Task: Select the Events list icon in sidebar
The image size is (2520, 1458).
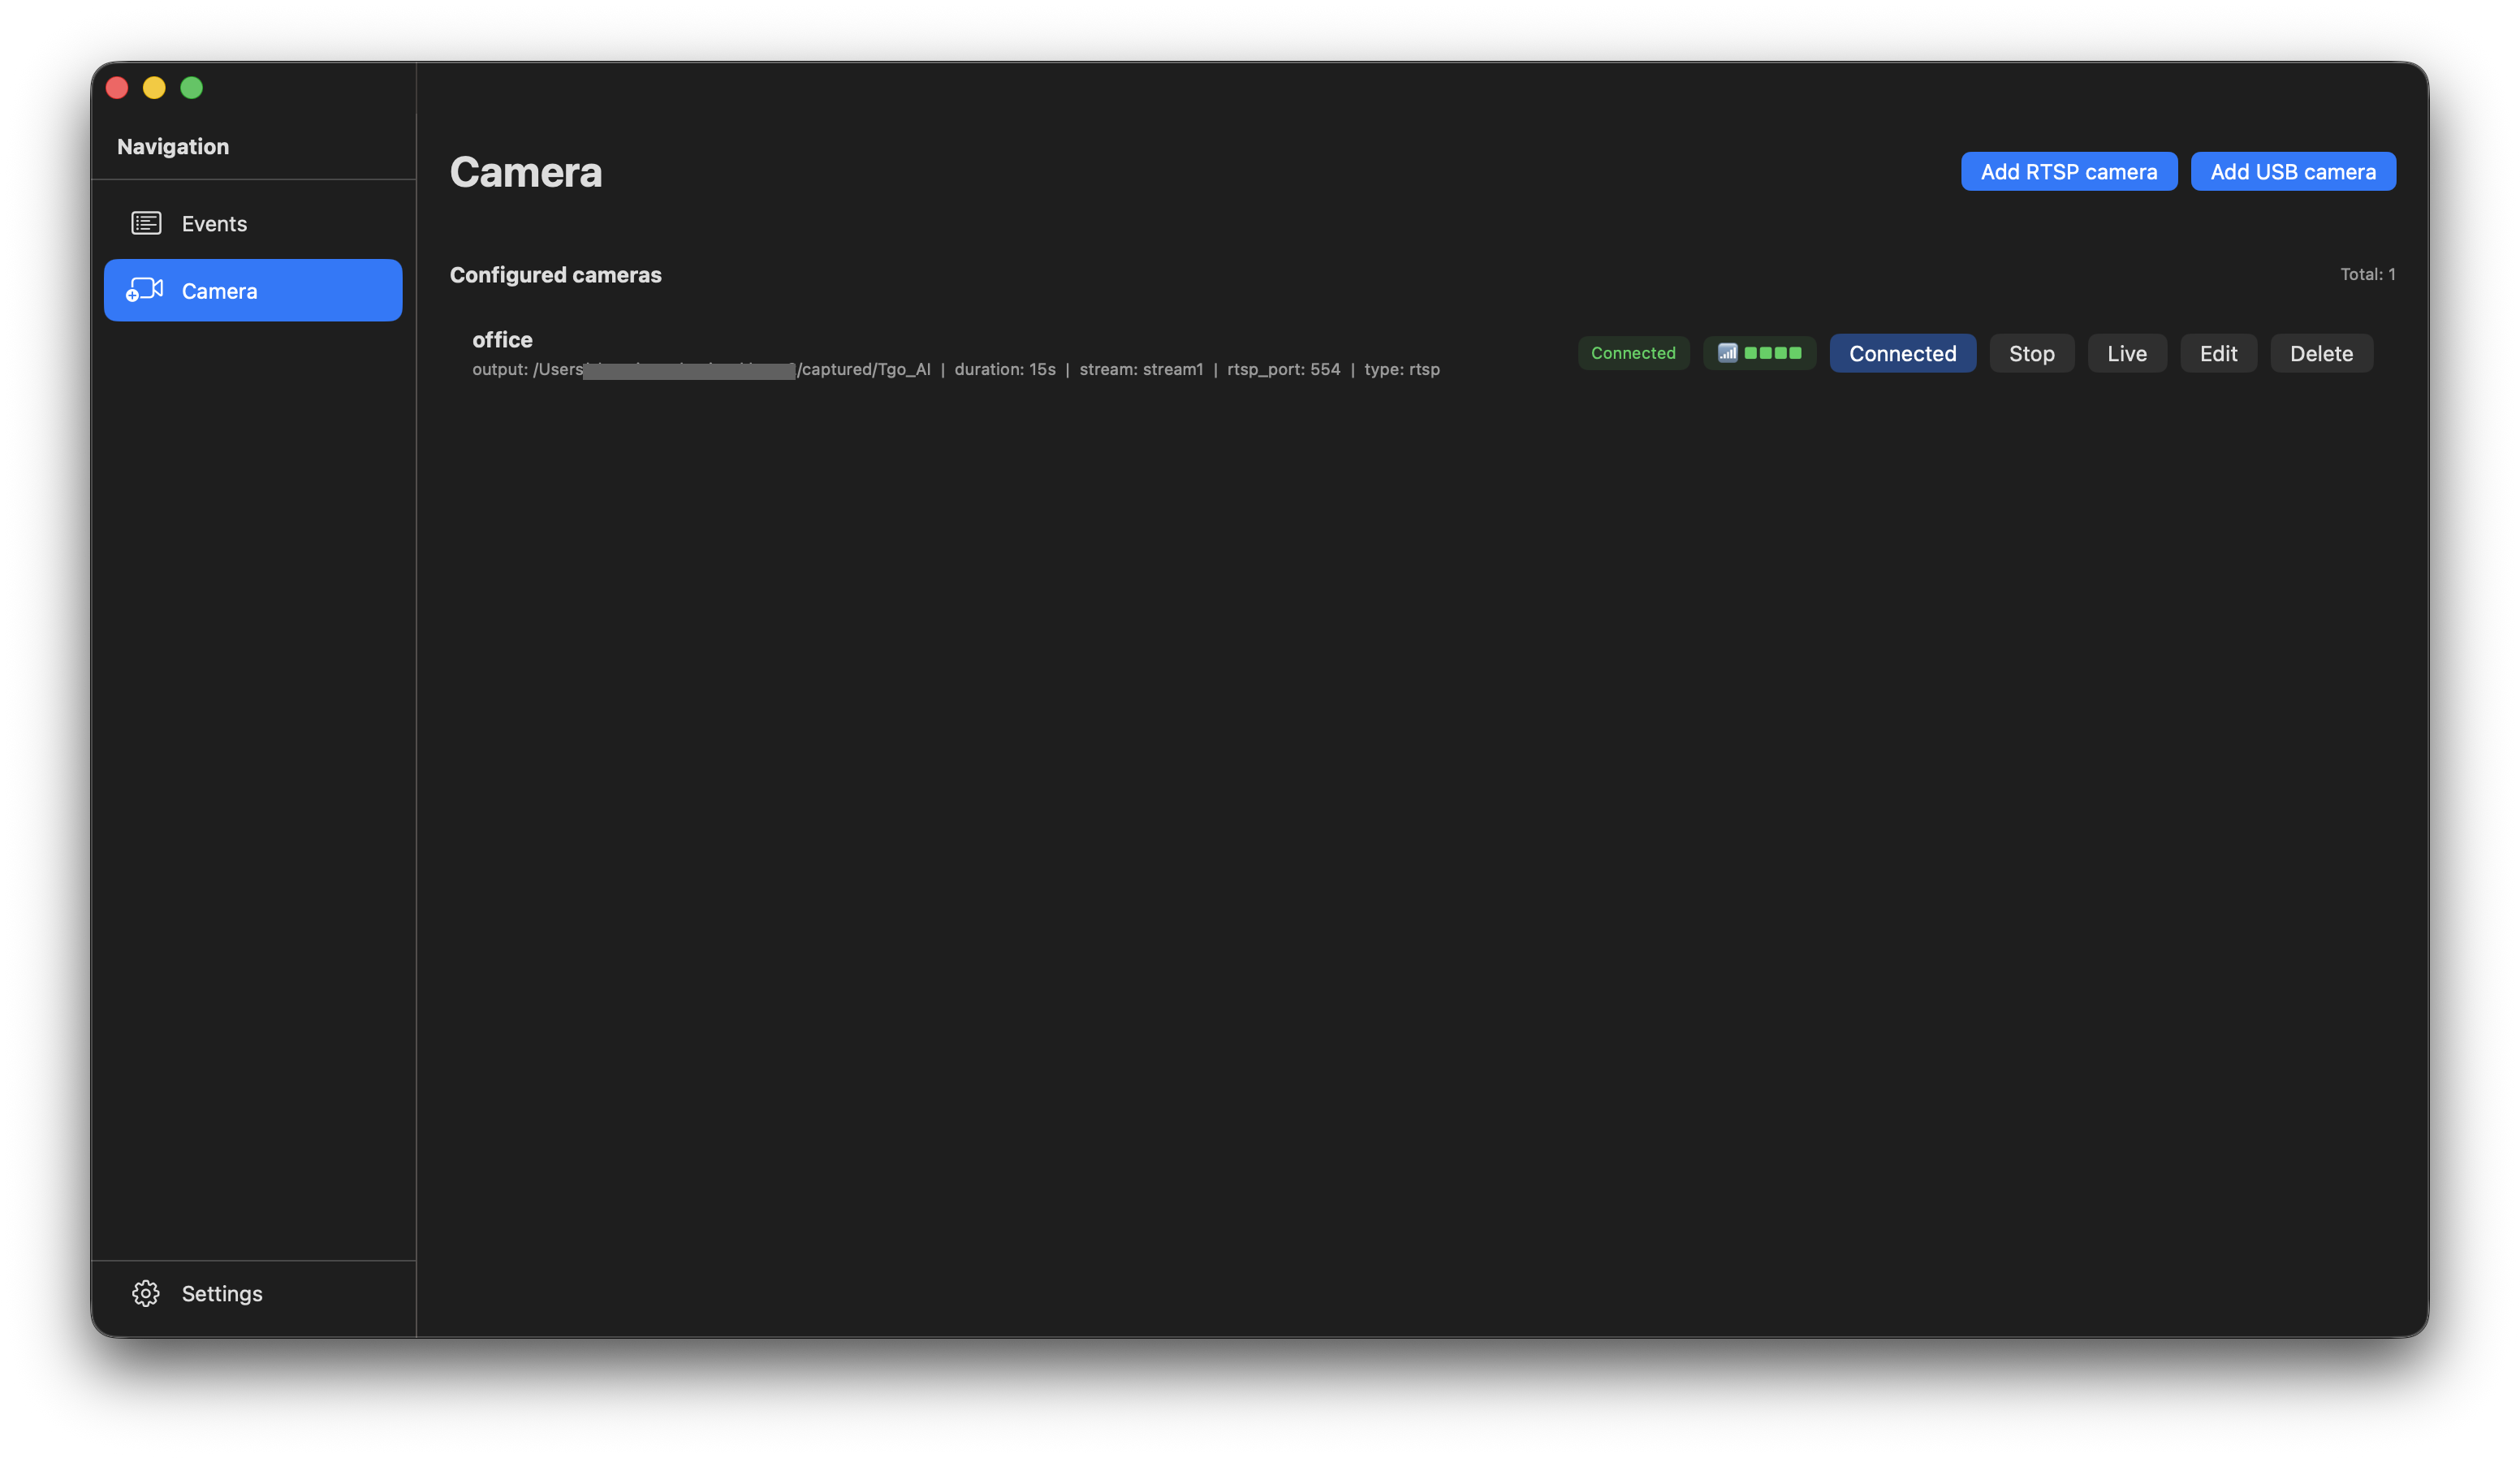Action: click(145, 223)
